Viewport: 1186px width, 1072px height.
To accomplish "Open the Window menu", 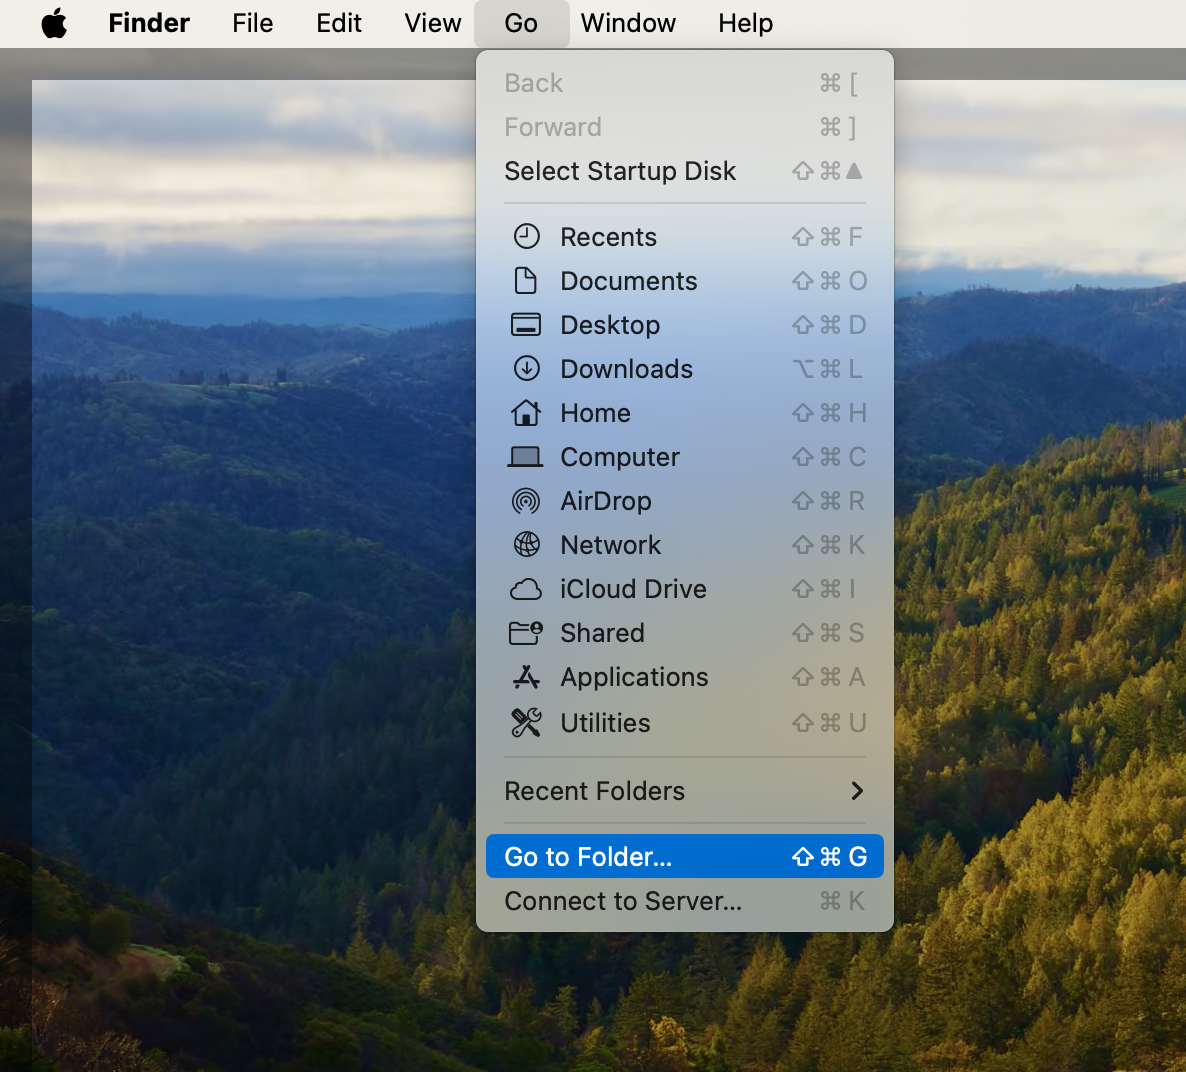I will point(628,23).
